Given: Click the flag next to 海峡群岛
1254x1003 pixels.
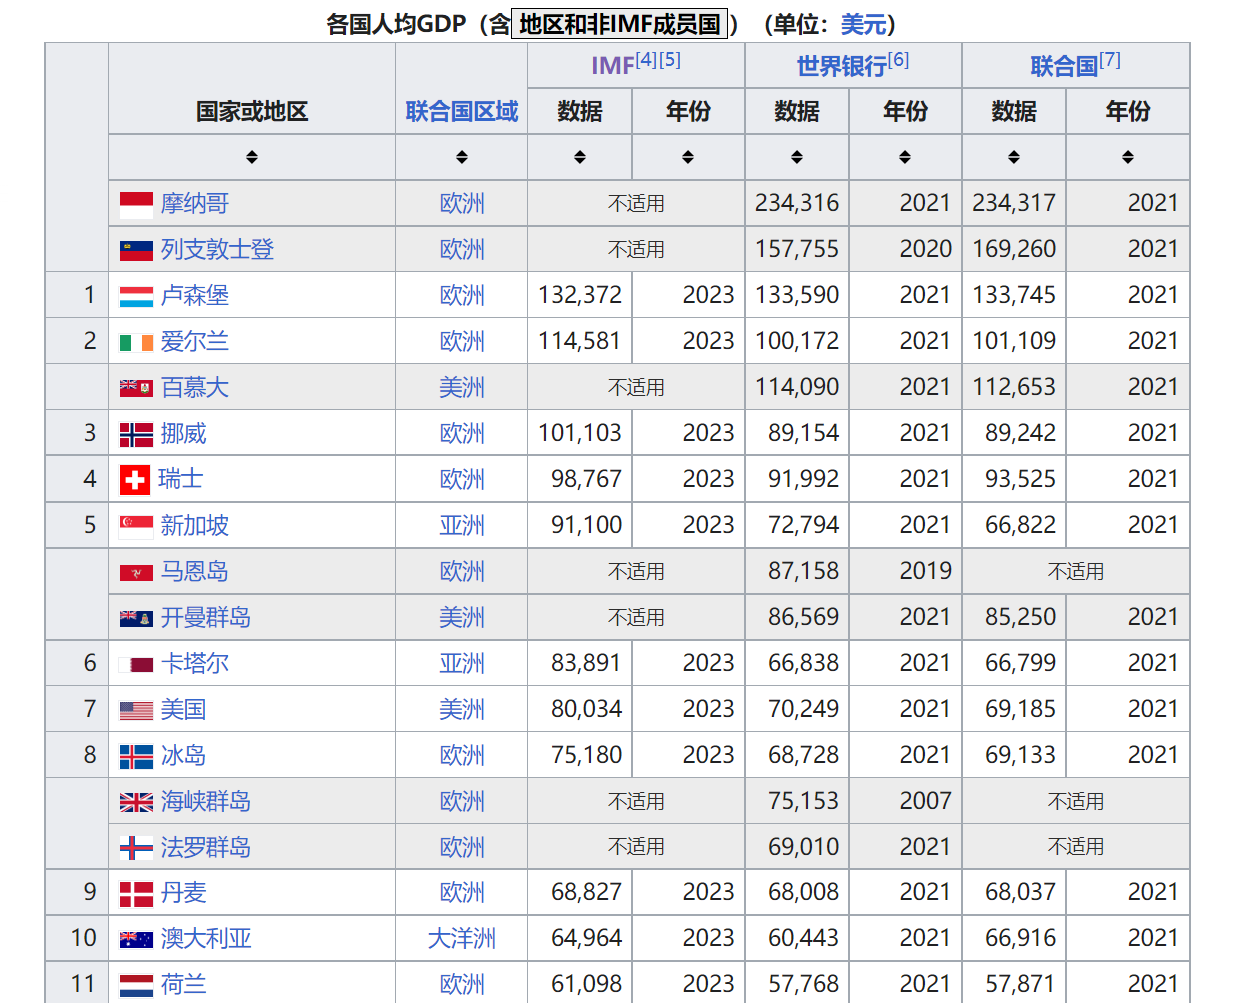Looking at the screenshot, I should click(136, 802).
